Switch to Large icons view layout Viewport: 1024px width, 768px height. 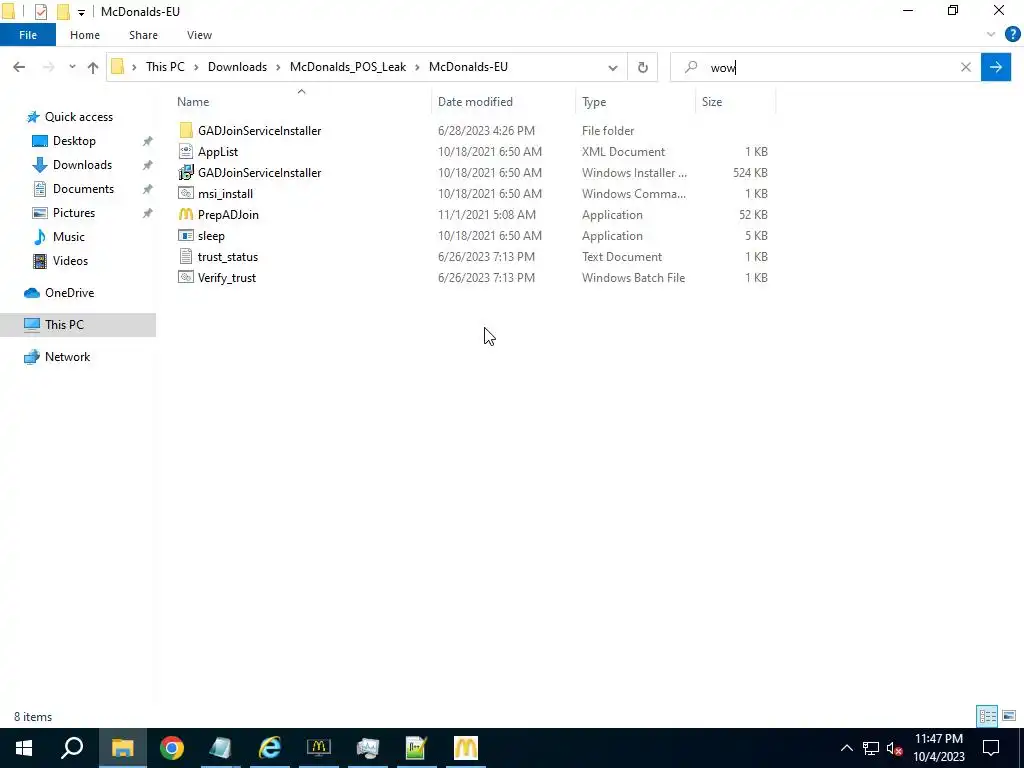coord(1009,716)
